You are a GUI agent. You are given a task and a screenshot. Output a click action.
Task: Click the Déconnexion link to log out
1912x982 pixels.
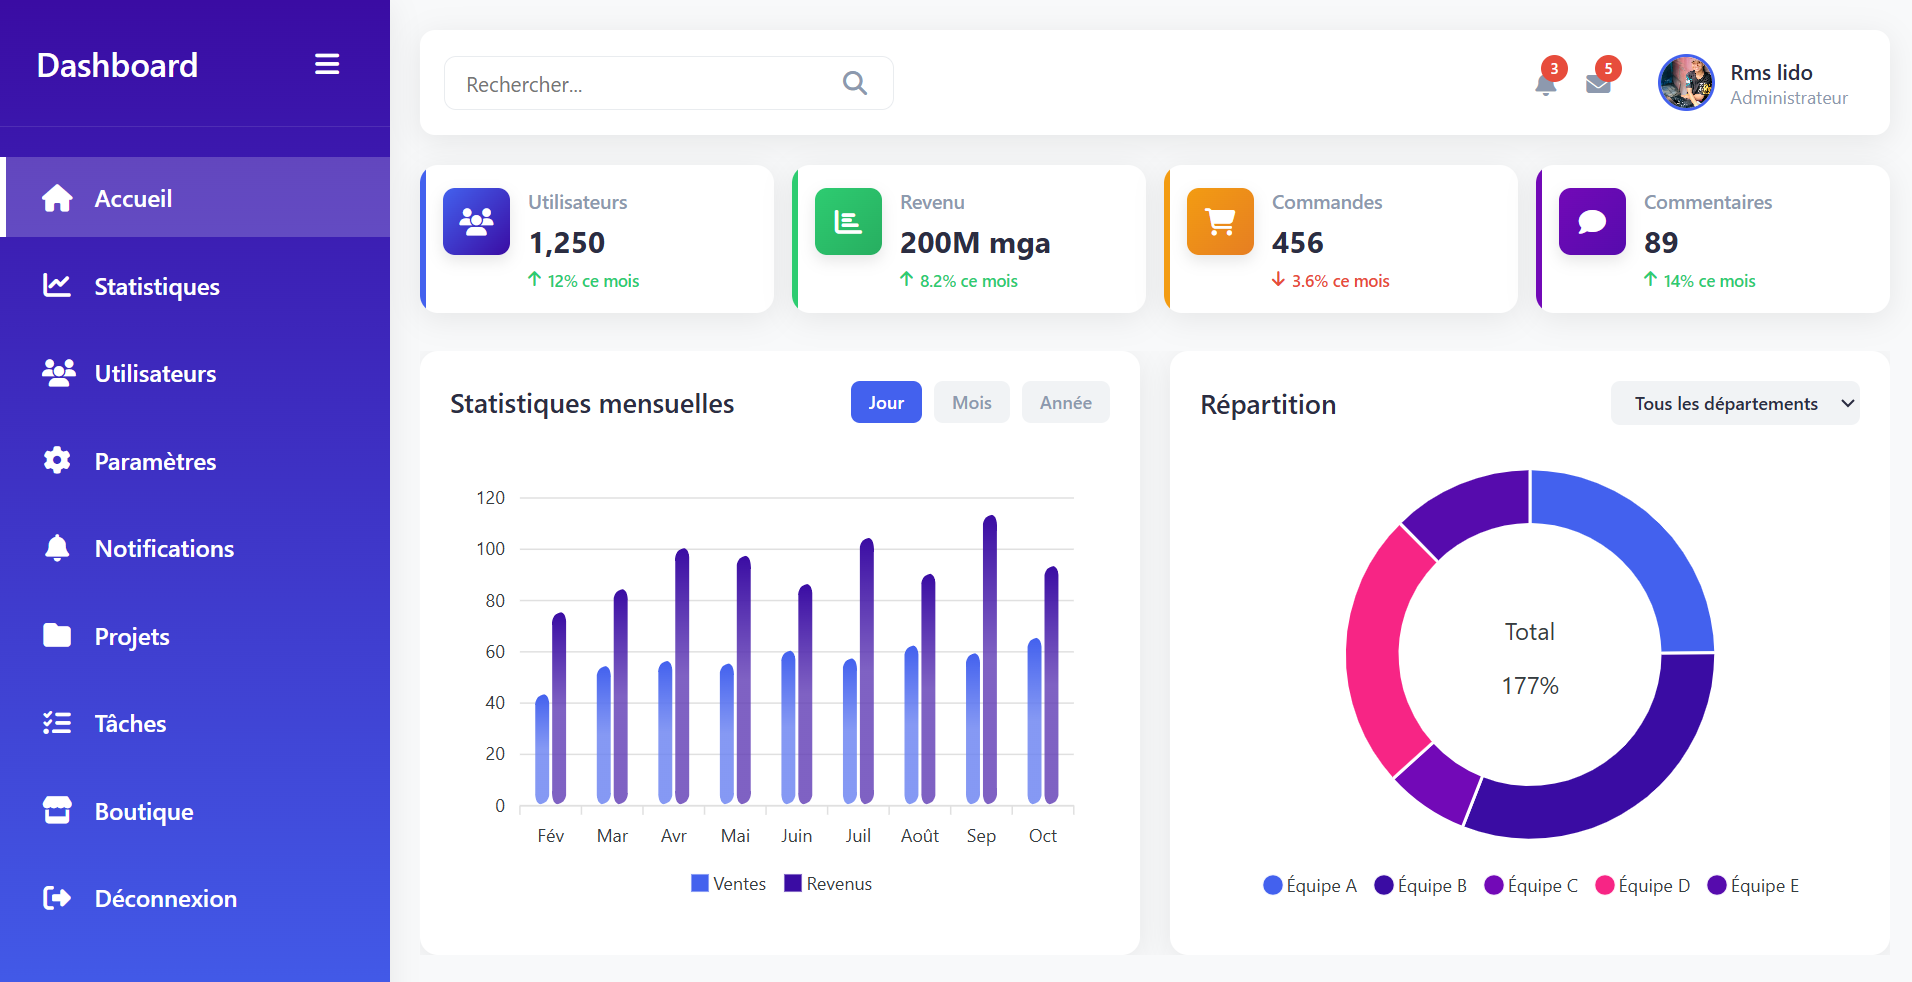pos(165,899)
